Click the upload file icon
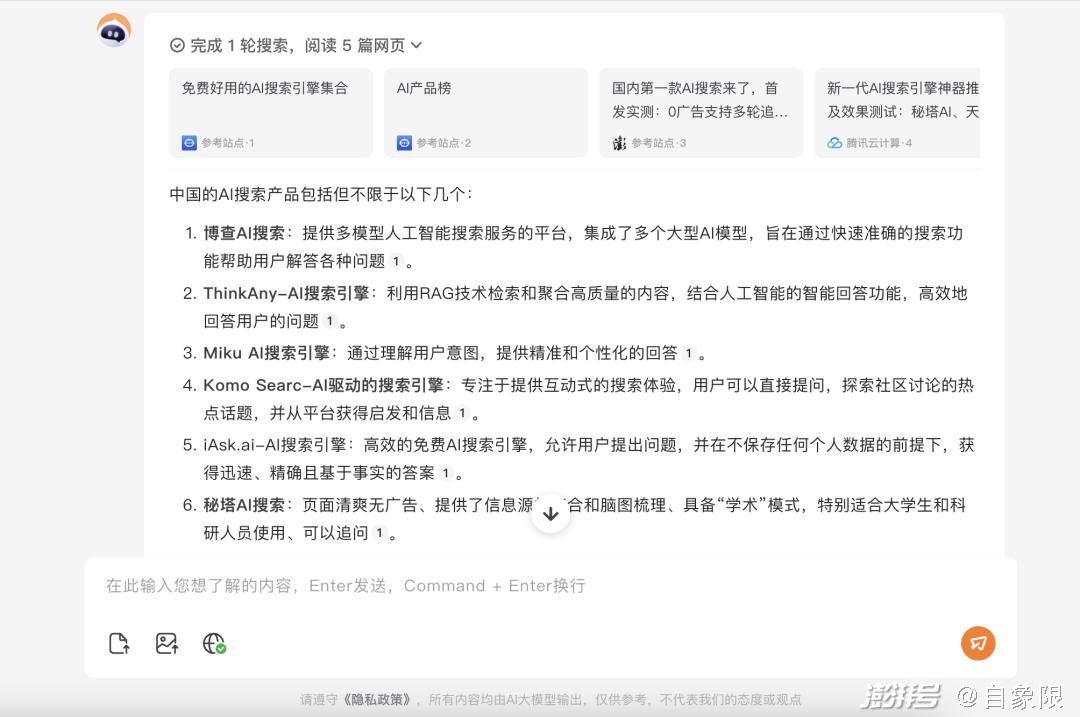 point(119,643)
